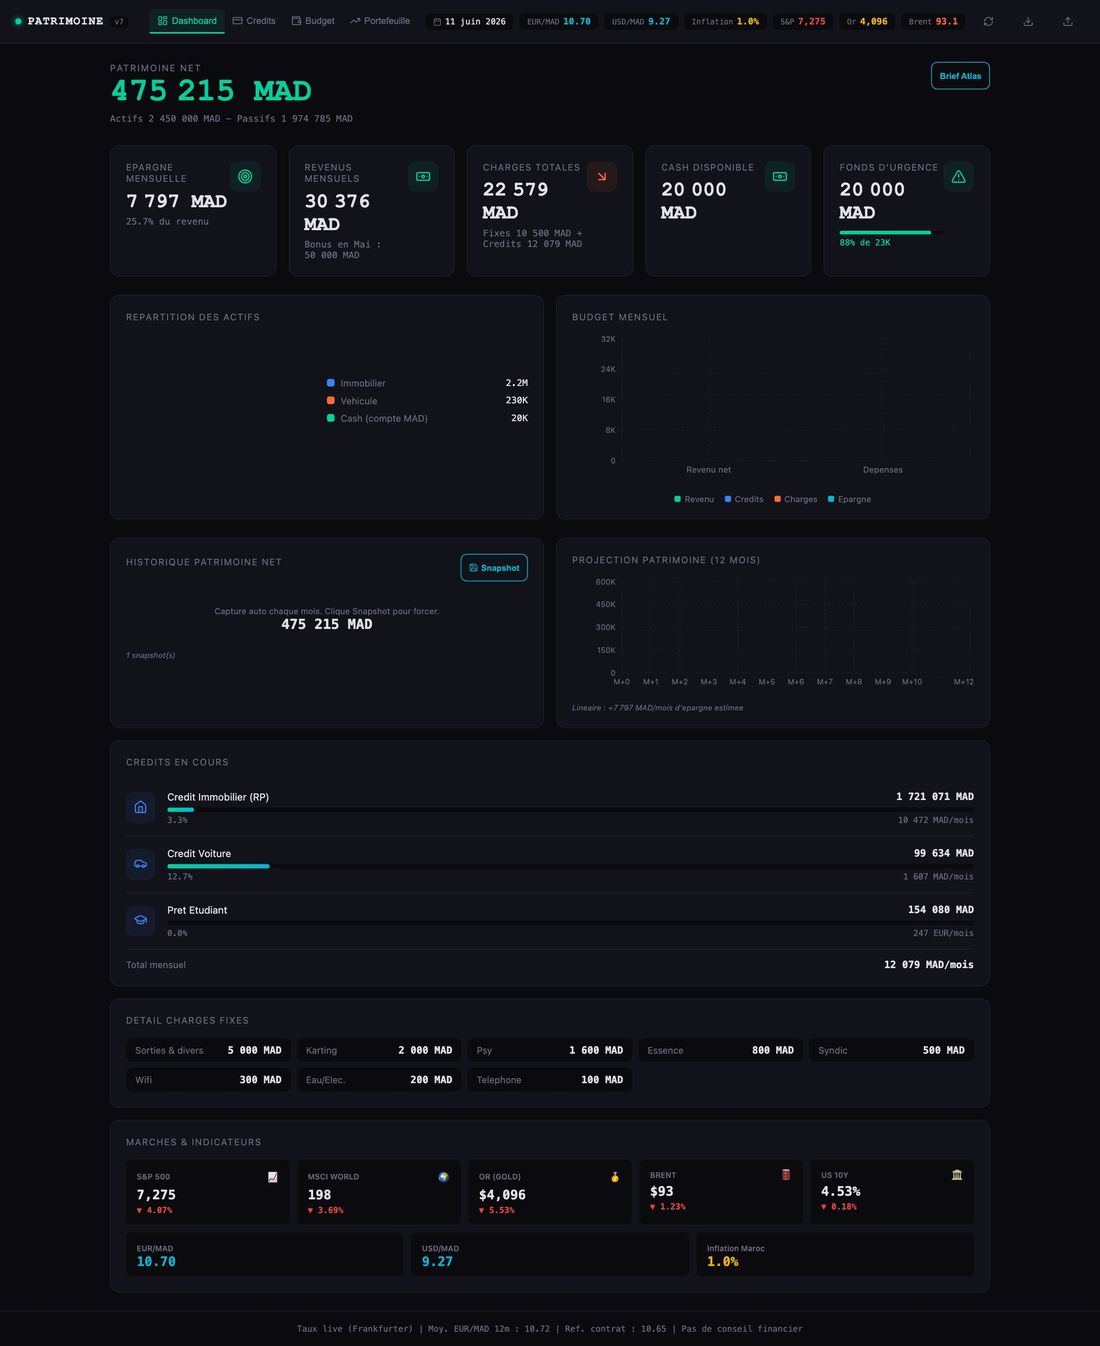Click the download export icon in header

(x=1028, y=21)
